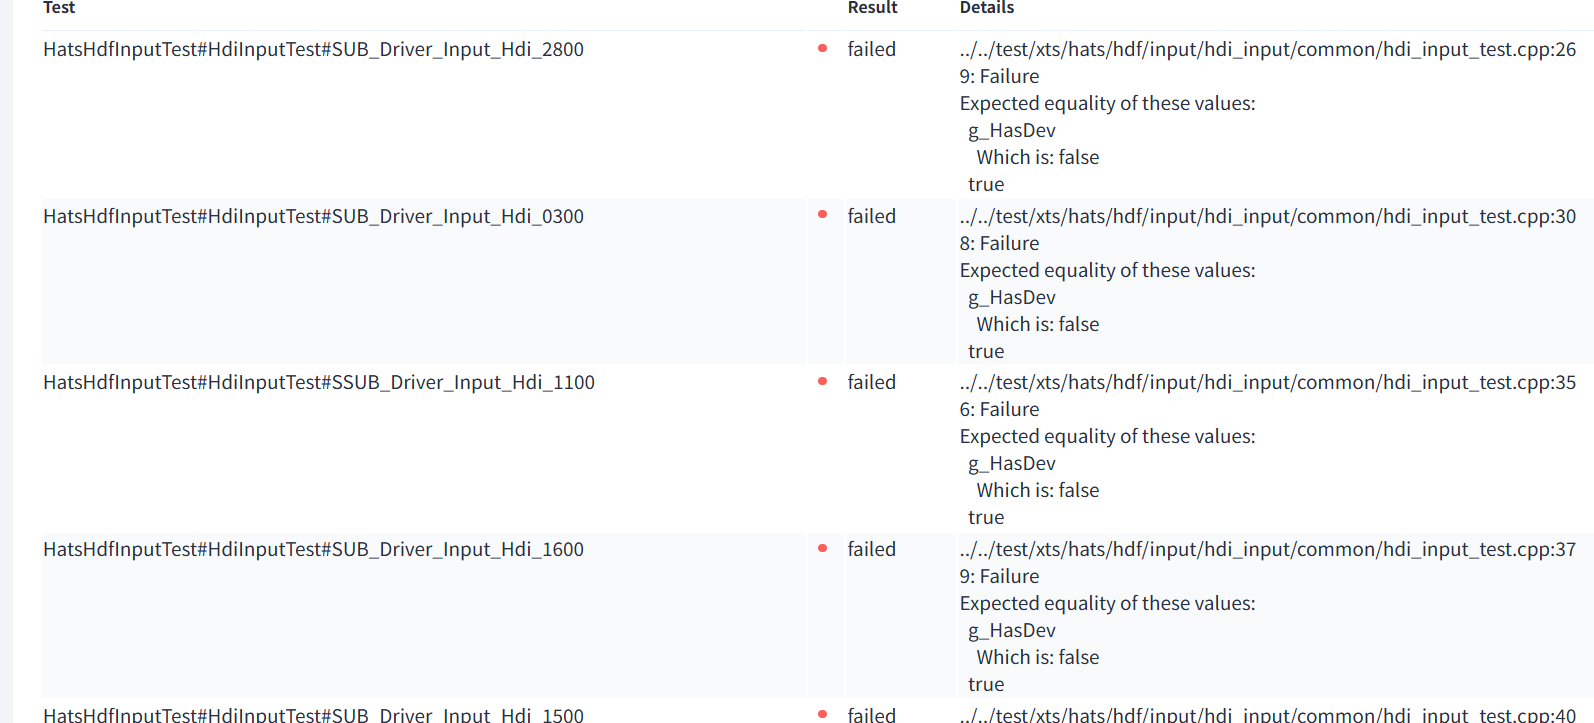Click 'Which is: false' in Hdi_1100 details
Viewport: 1594px width, 723px height.
(x=1038, y=490)
